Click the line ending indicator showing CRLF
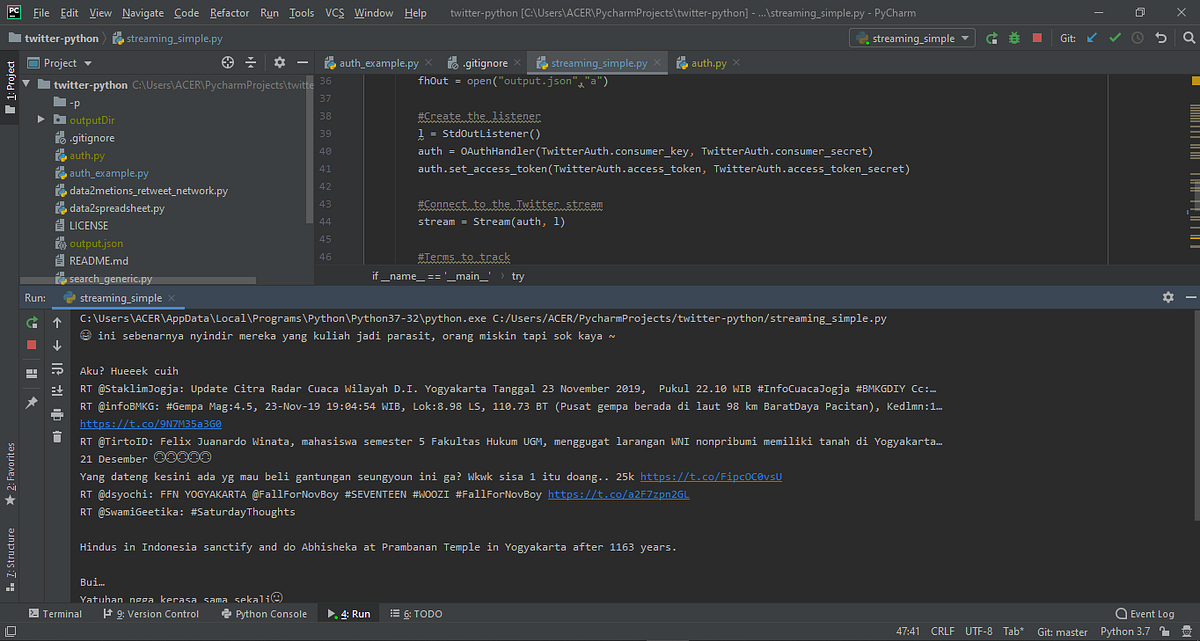1200x641 pixels. click(942, 631)
